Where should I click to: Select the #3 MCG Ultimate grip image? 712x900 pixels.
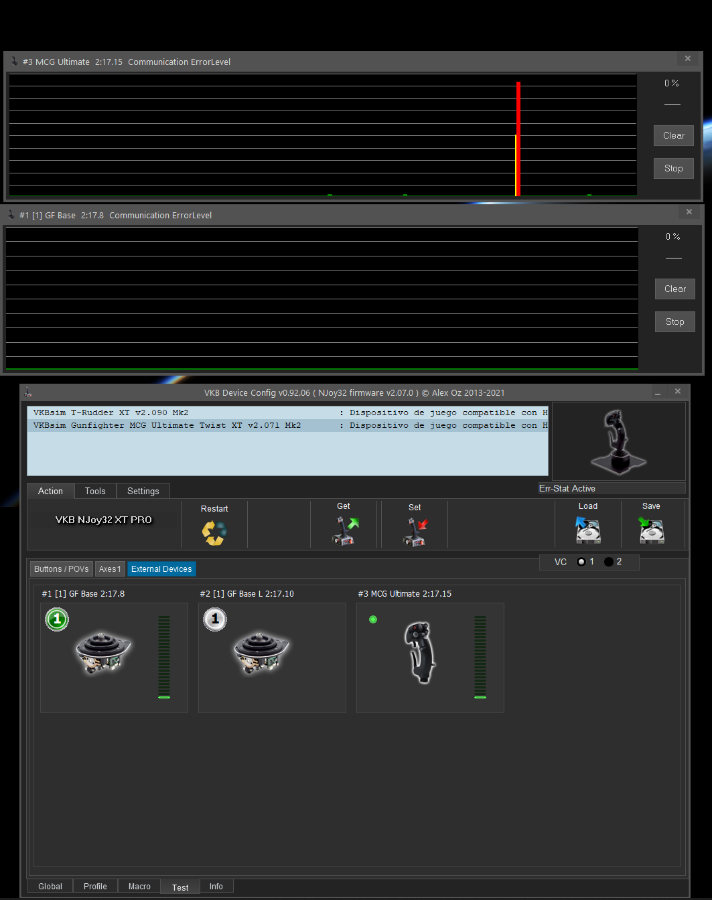click(420, 653)
